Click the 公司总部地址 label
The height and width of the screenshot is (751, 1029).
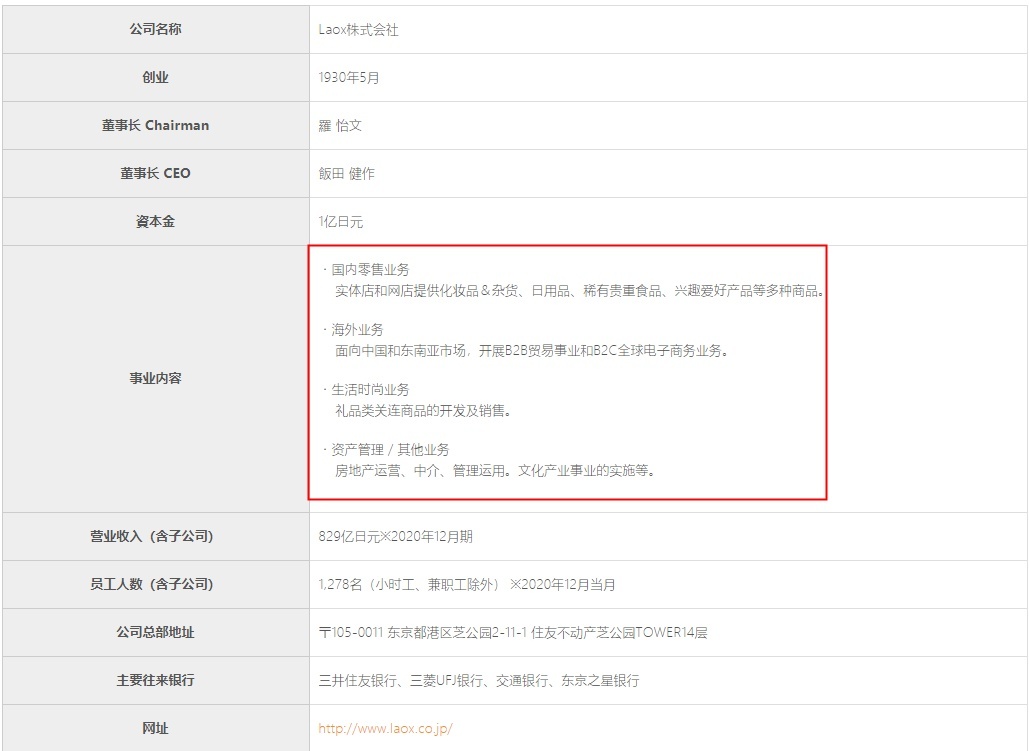[x=156, y=632]
